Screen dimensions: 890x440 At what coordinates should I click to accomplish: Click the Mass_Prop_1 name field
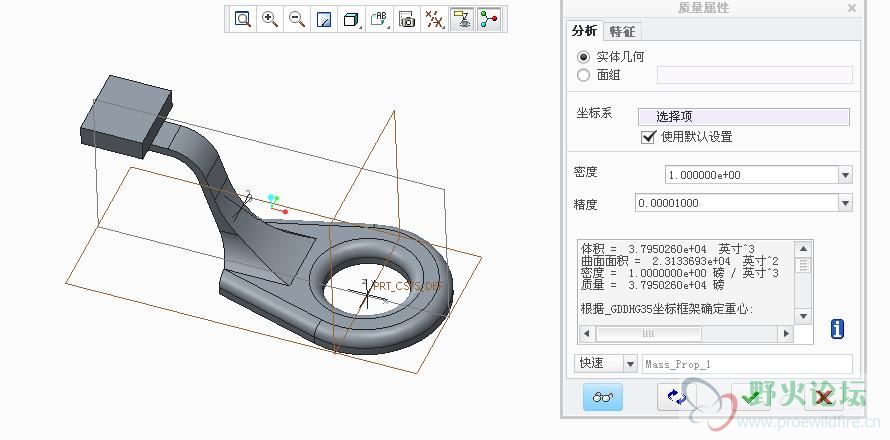click(747, 364)
